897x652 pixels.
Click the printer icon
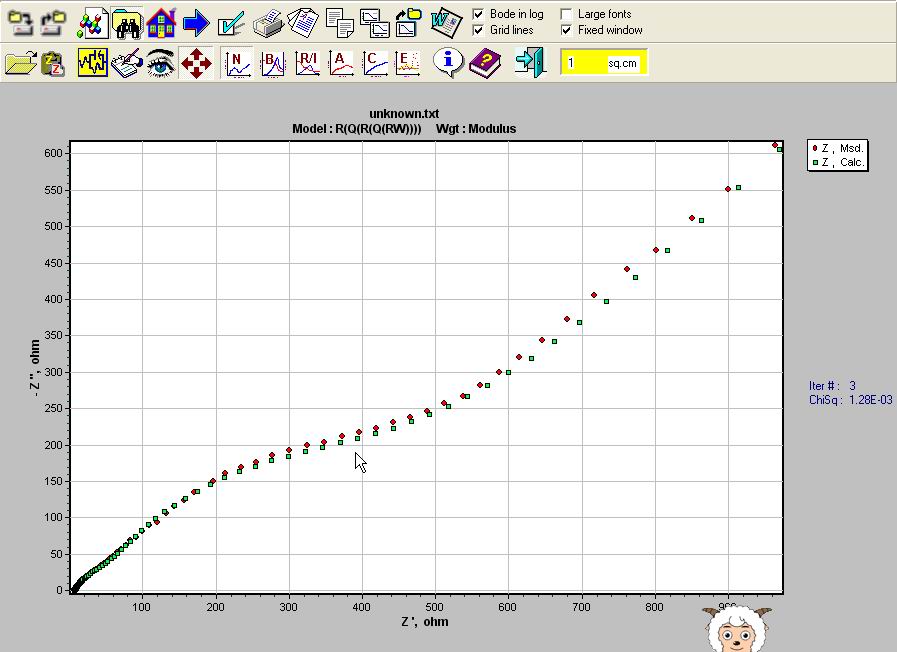pos(267,22)
